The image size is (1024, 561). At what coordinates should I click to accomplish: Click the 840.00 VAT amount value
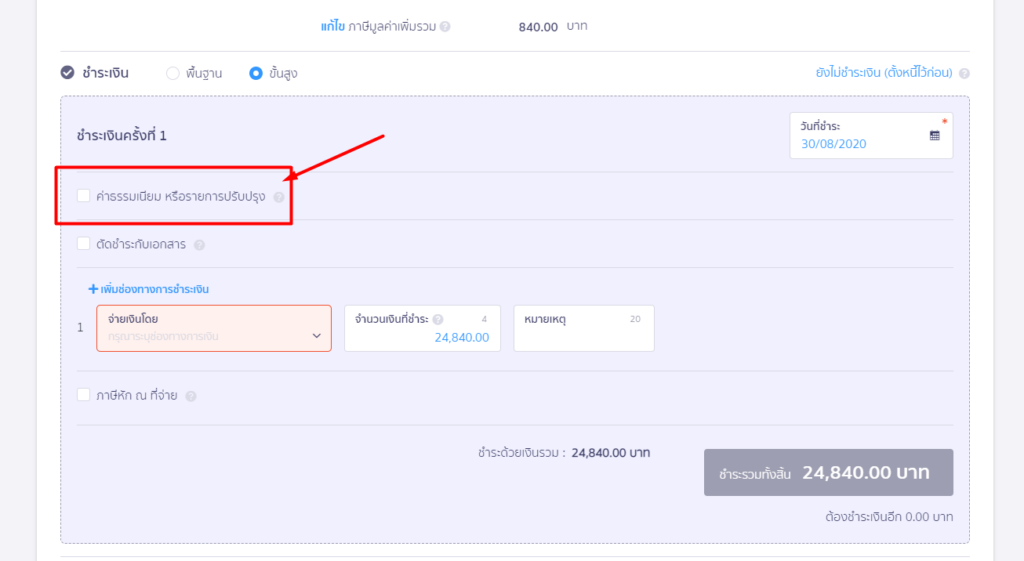538,27
